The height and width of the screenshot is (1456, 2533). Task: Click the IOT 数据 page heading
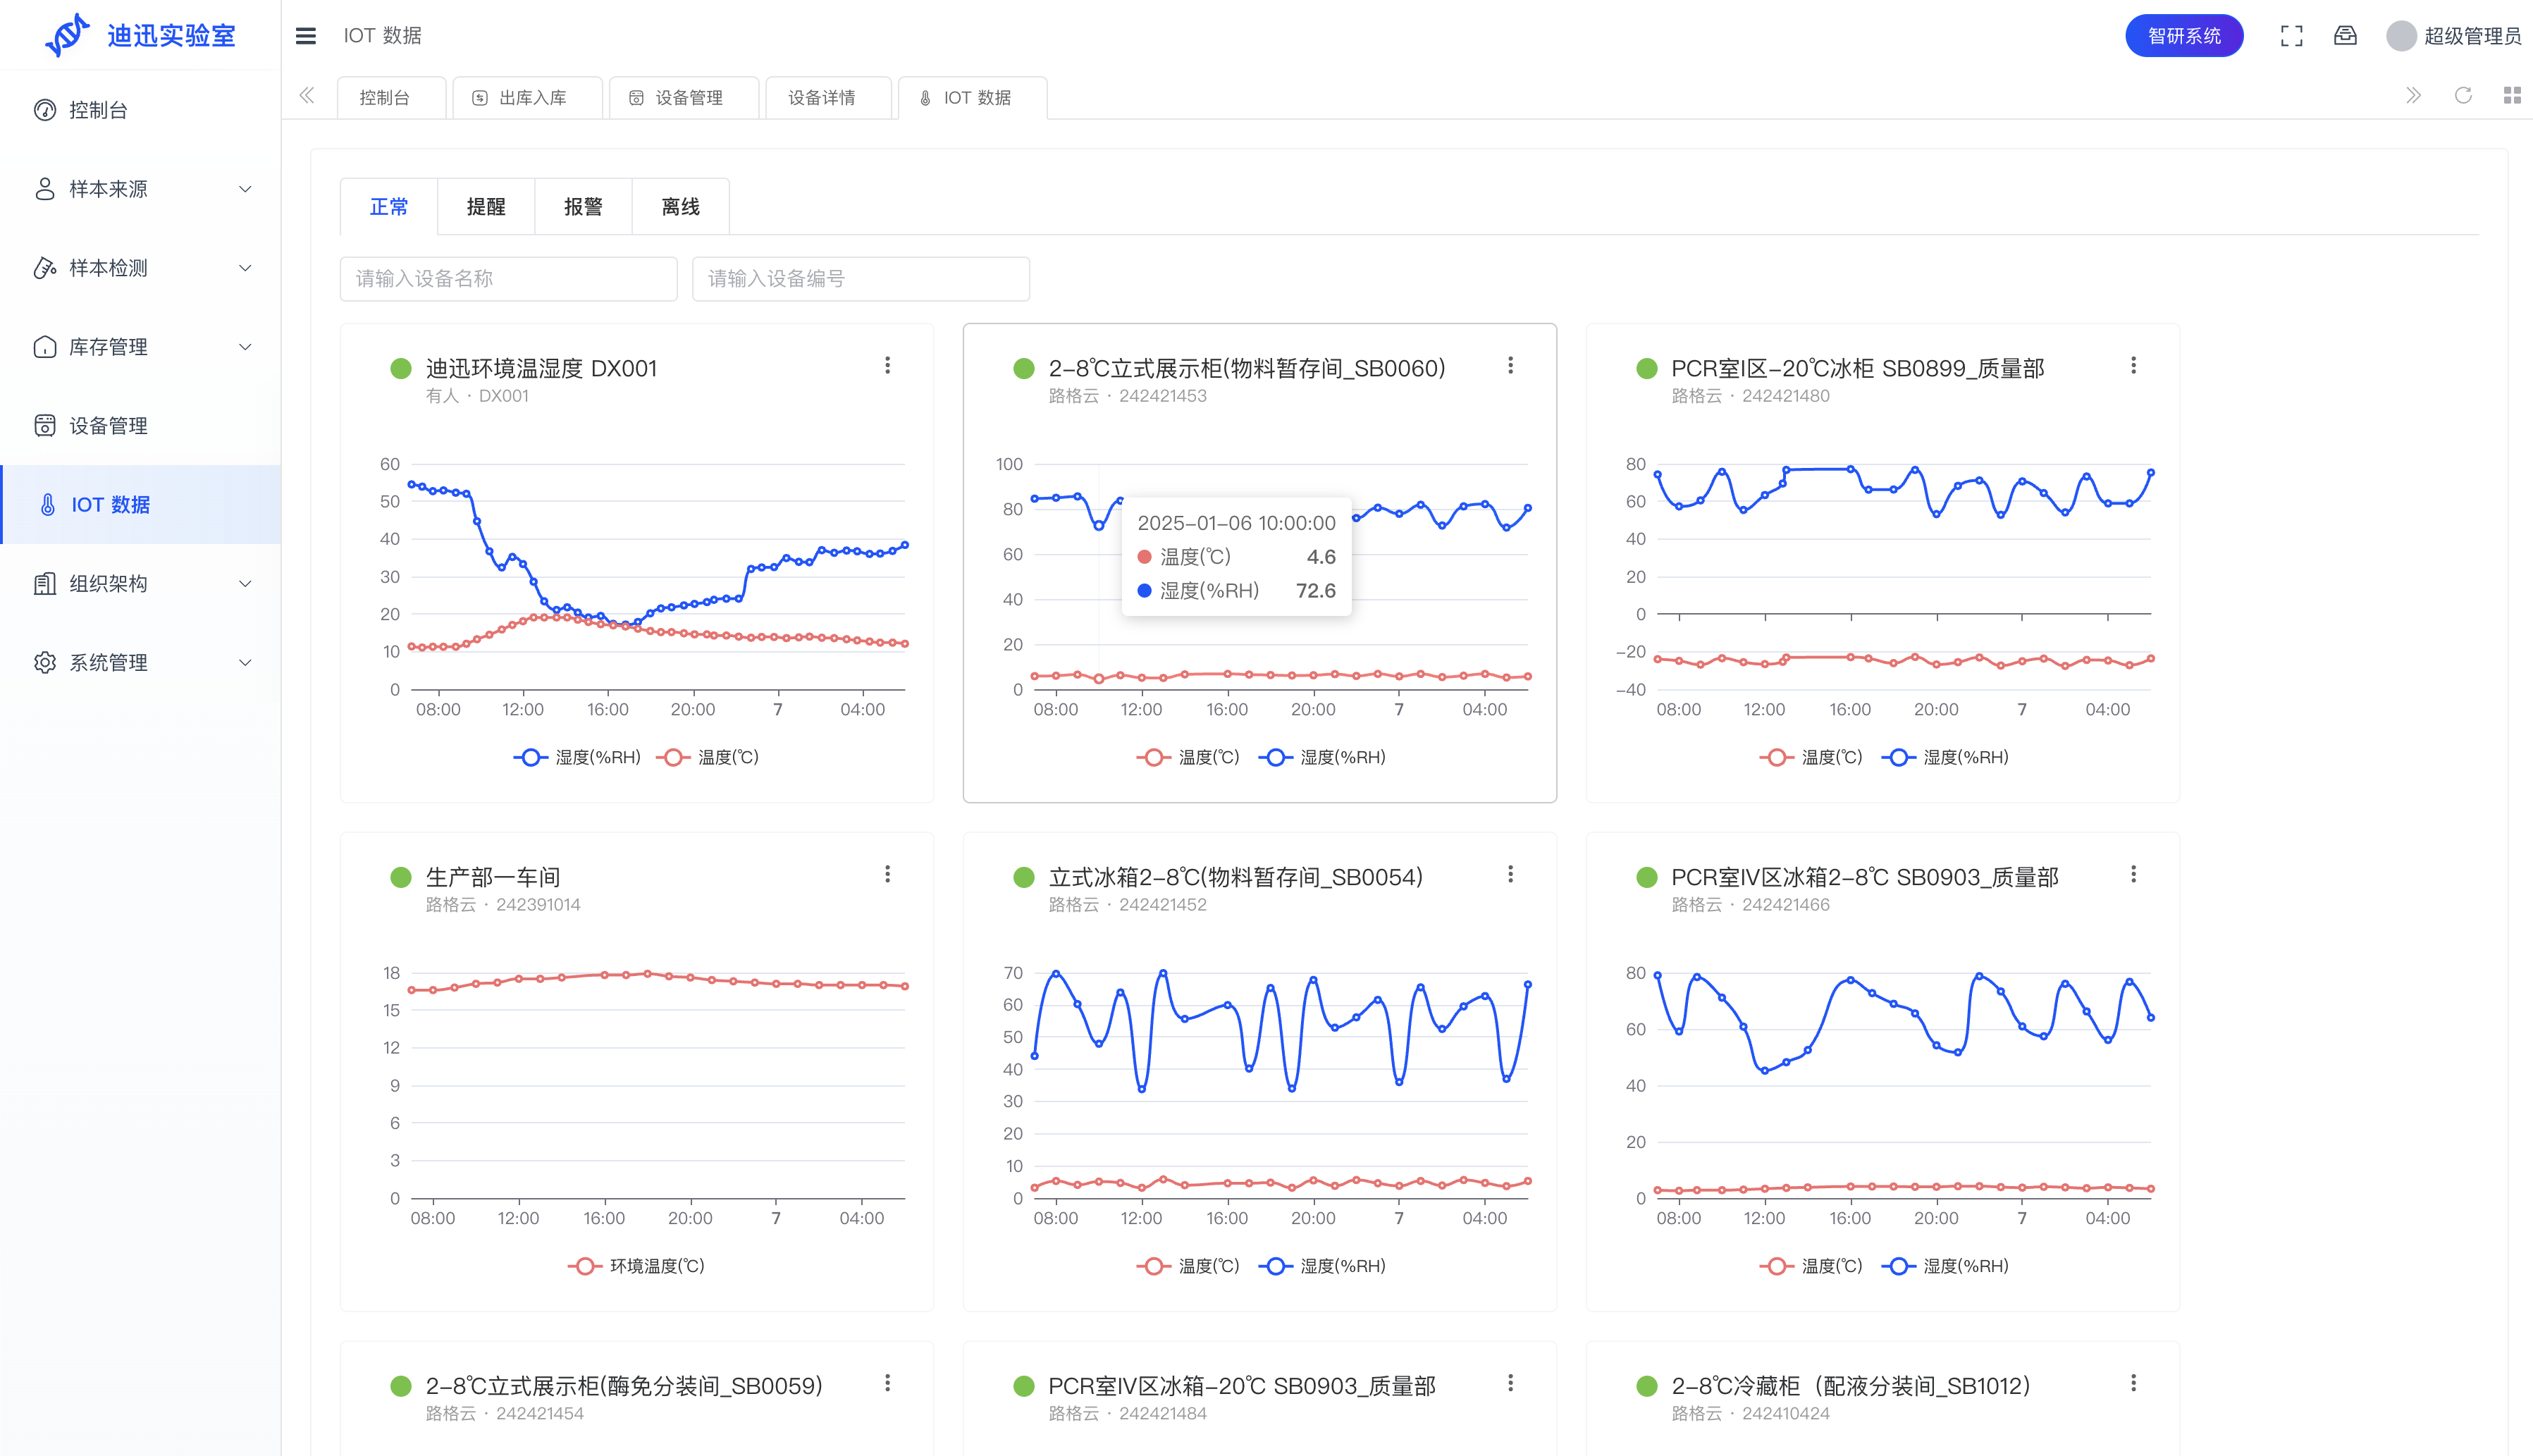382,36
